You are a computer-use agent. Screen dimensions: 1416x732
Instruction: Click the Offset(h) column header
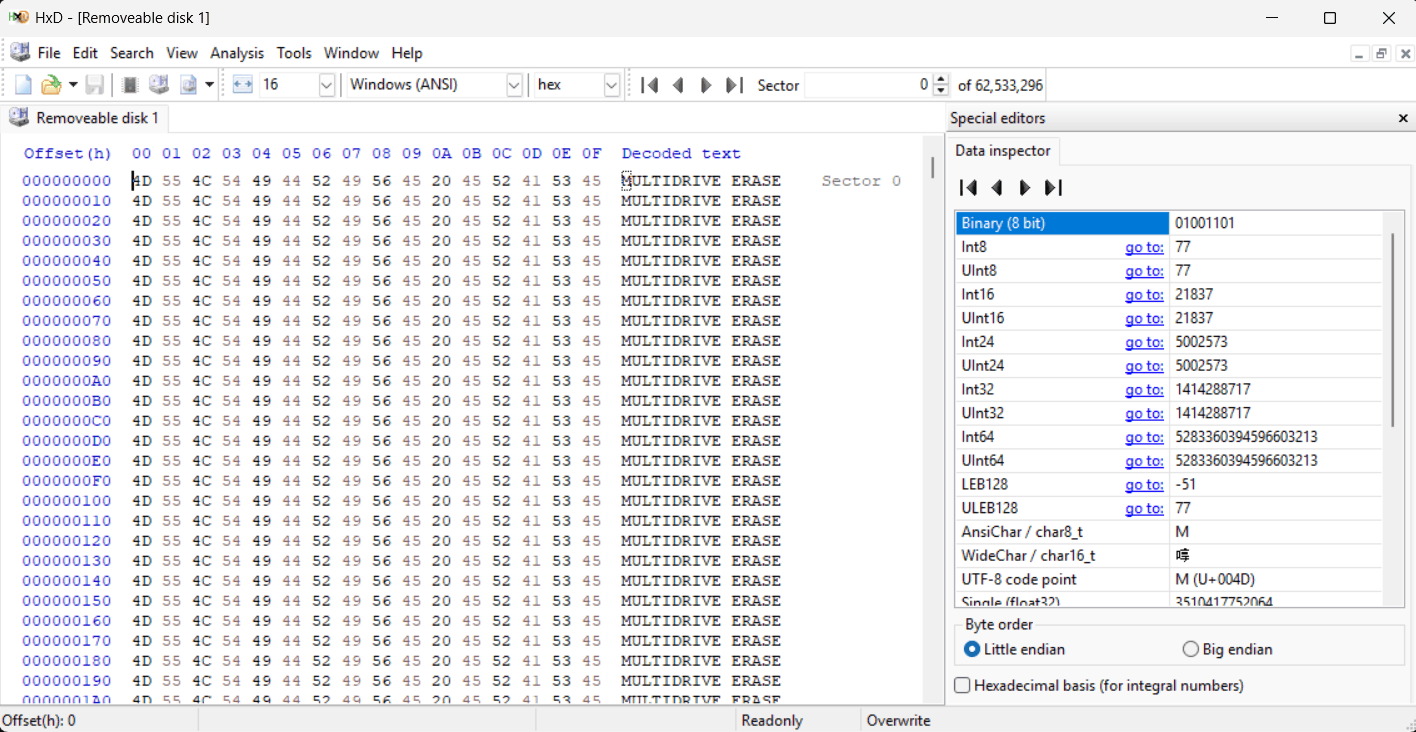coord(68,153)
